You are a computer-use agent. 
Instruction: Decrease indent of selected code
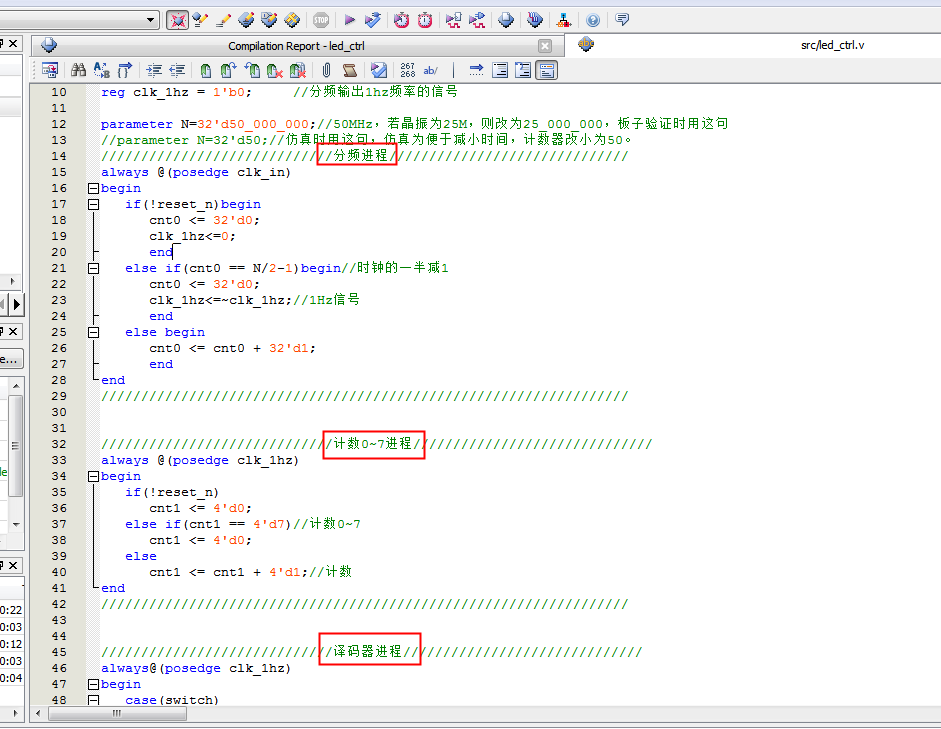coord(177,70)
